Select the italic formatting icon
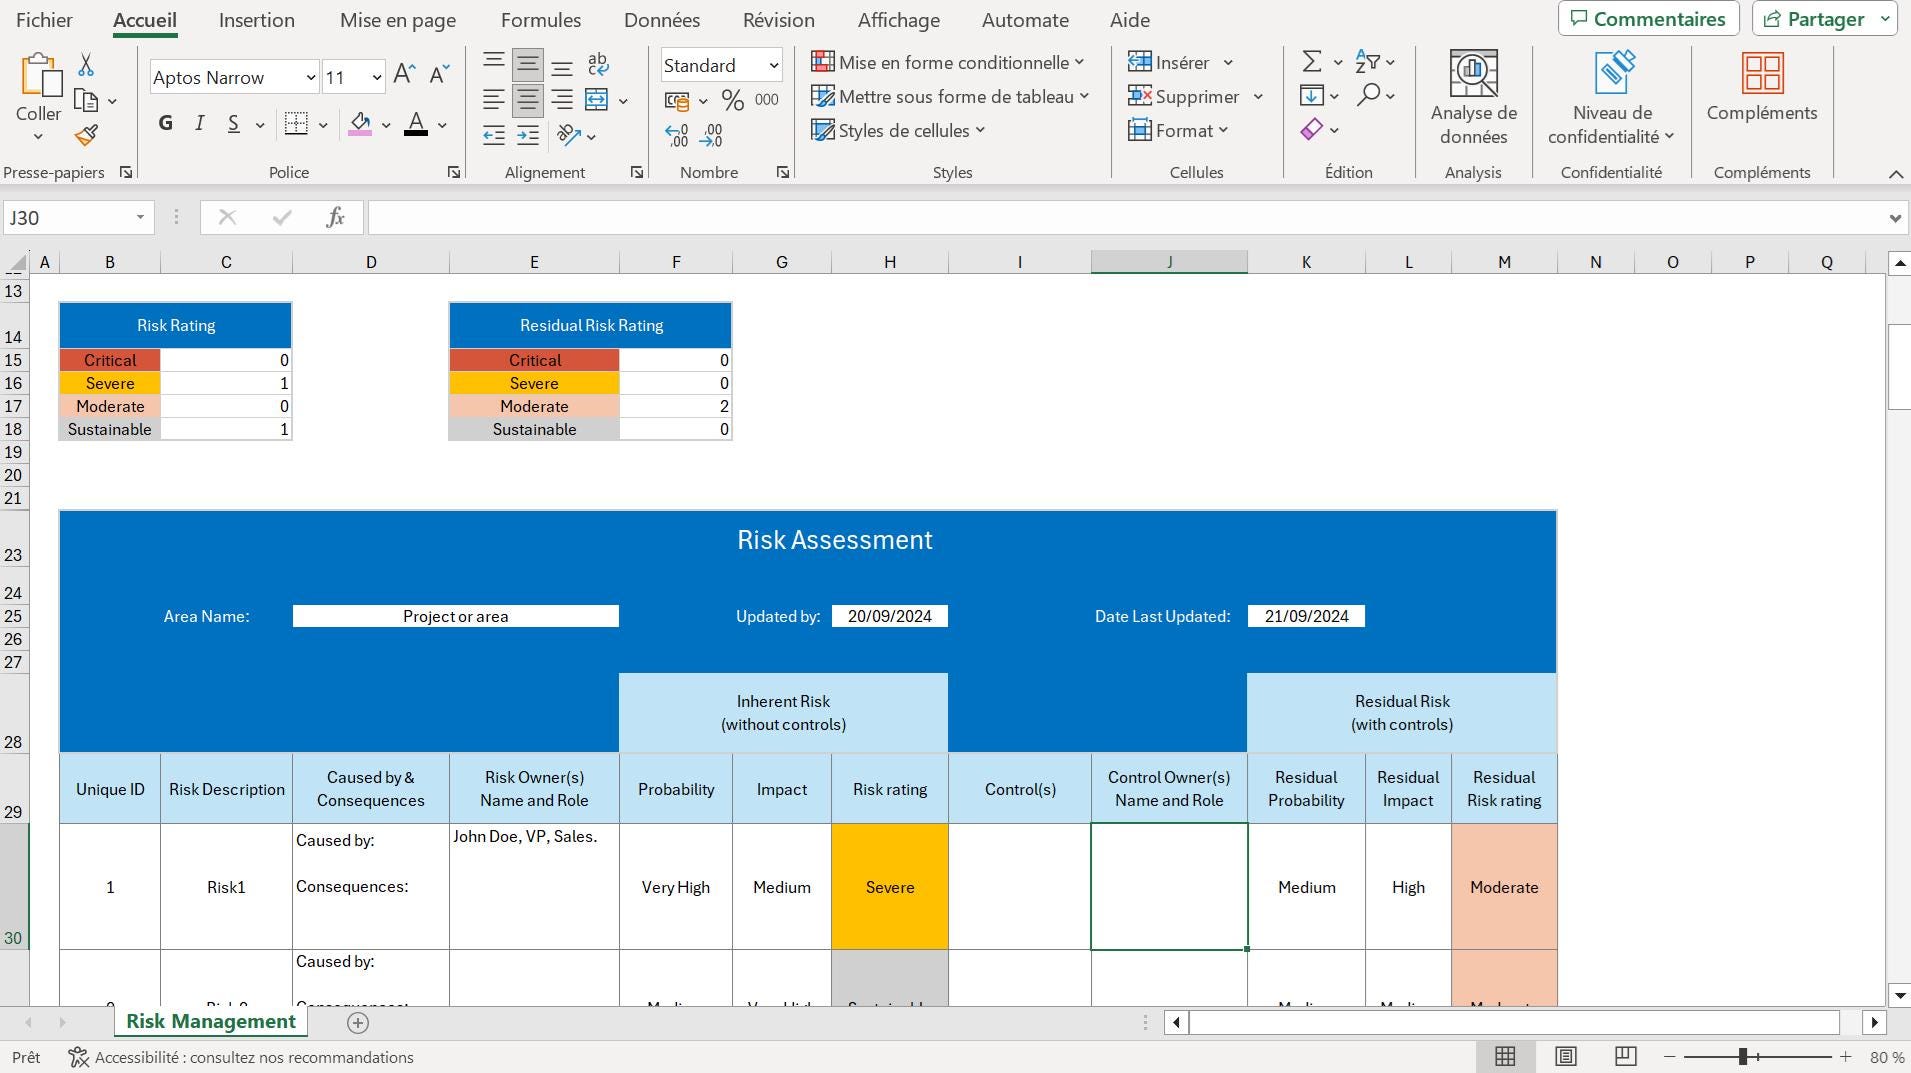1911x1073 pixels. click(x=198, y=122)
